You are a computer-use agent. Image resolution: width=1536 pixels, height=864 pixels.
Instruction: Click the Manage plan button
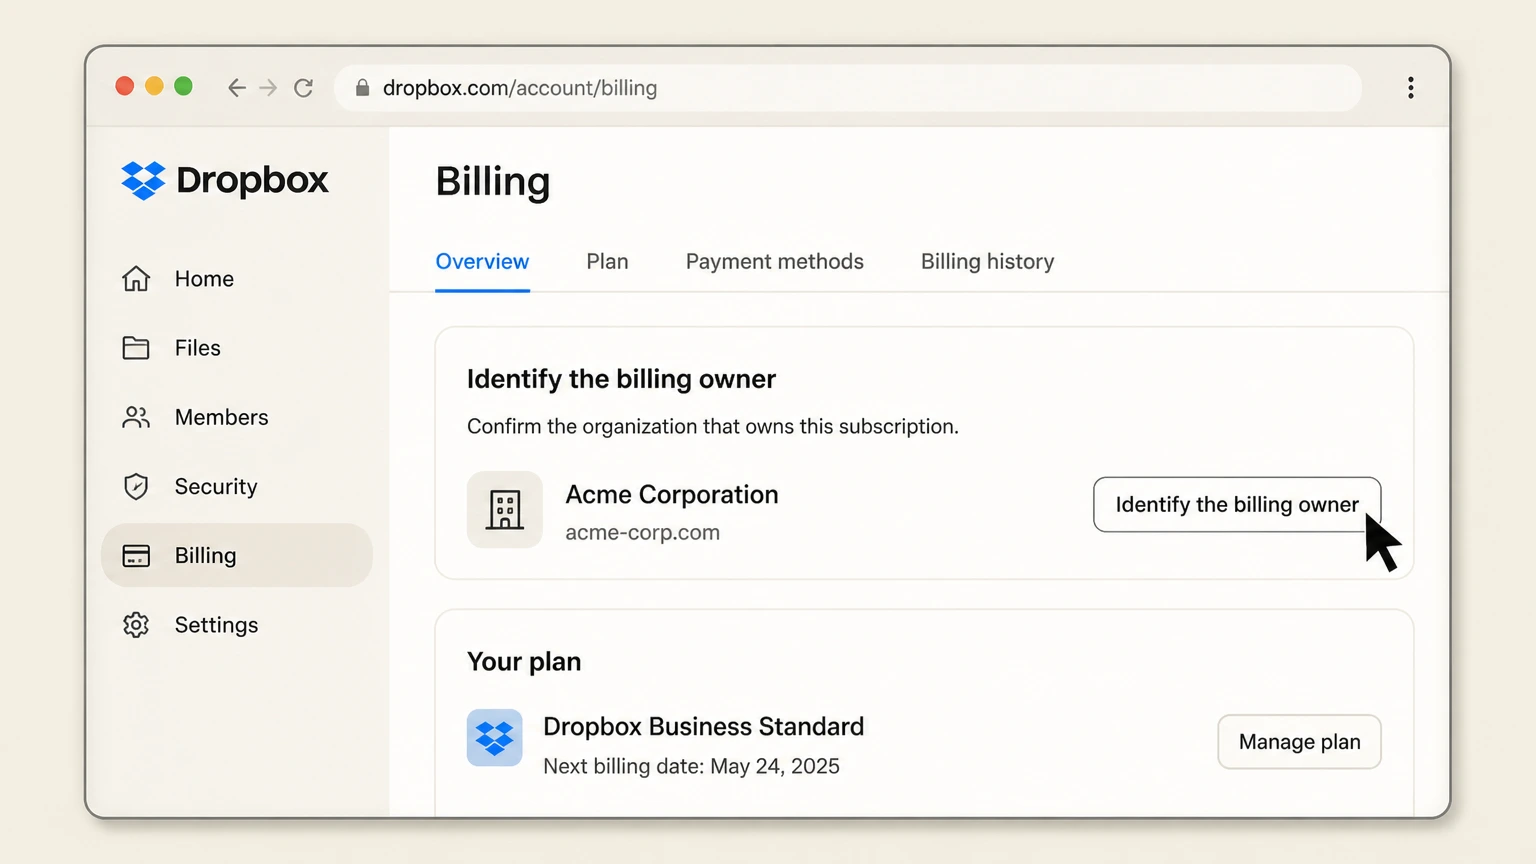click(x=1299, y=742)
